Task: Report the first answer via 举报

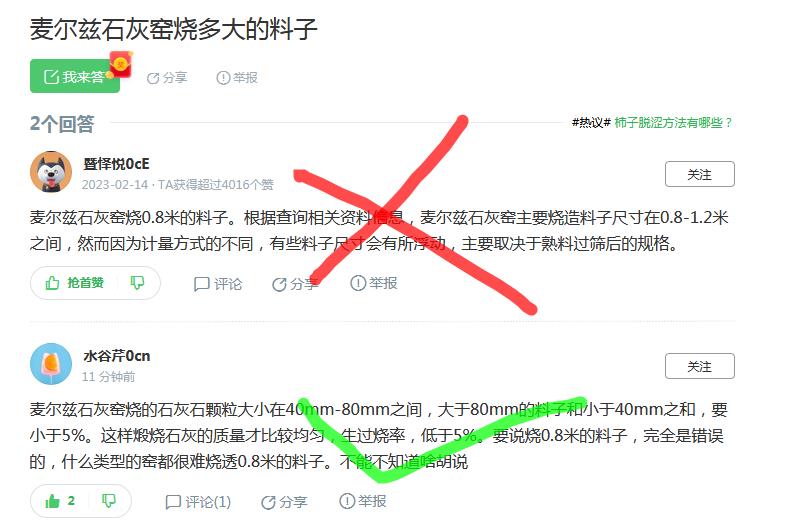Action: [374, 283]
